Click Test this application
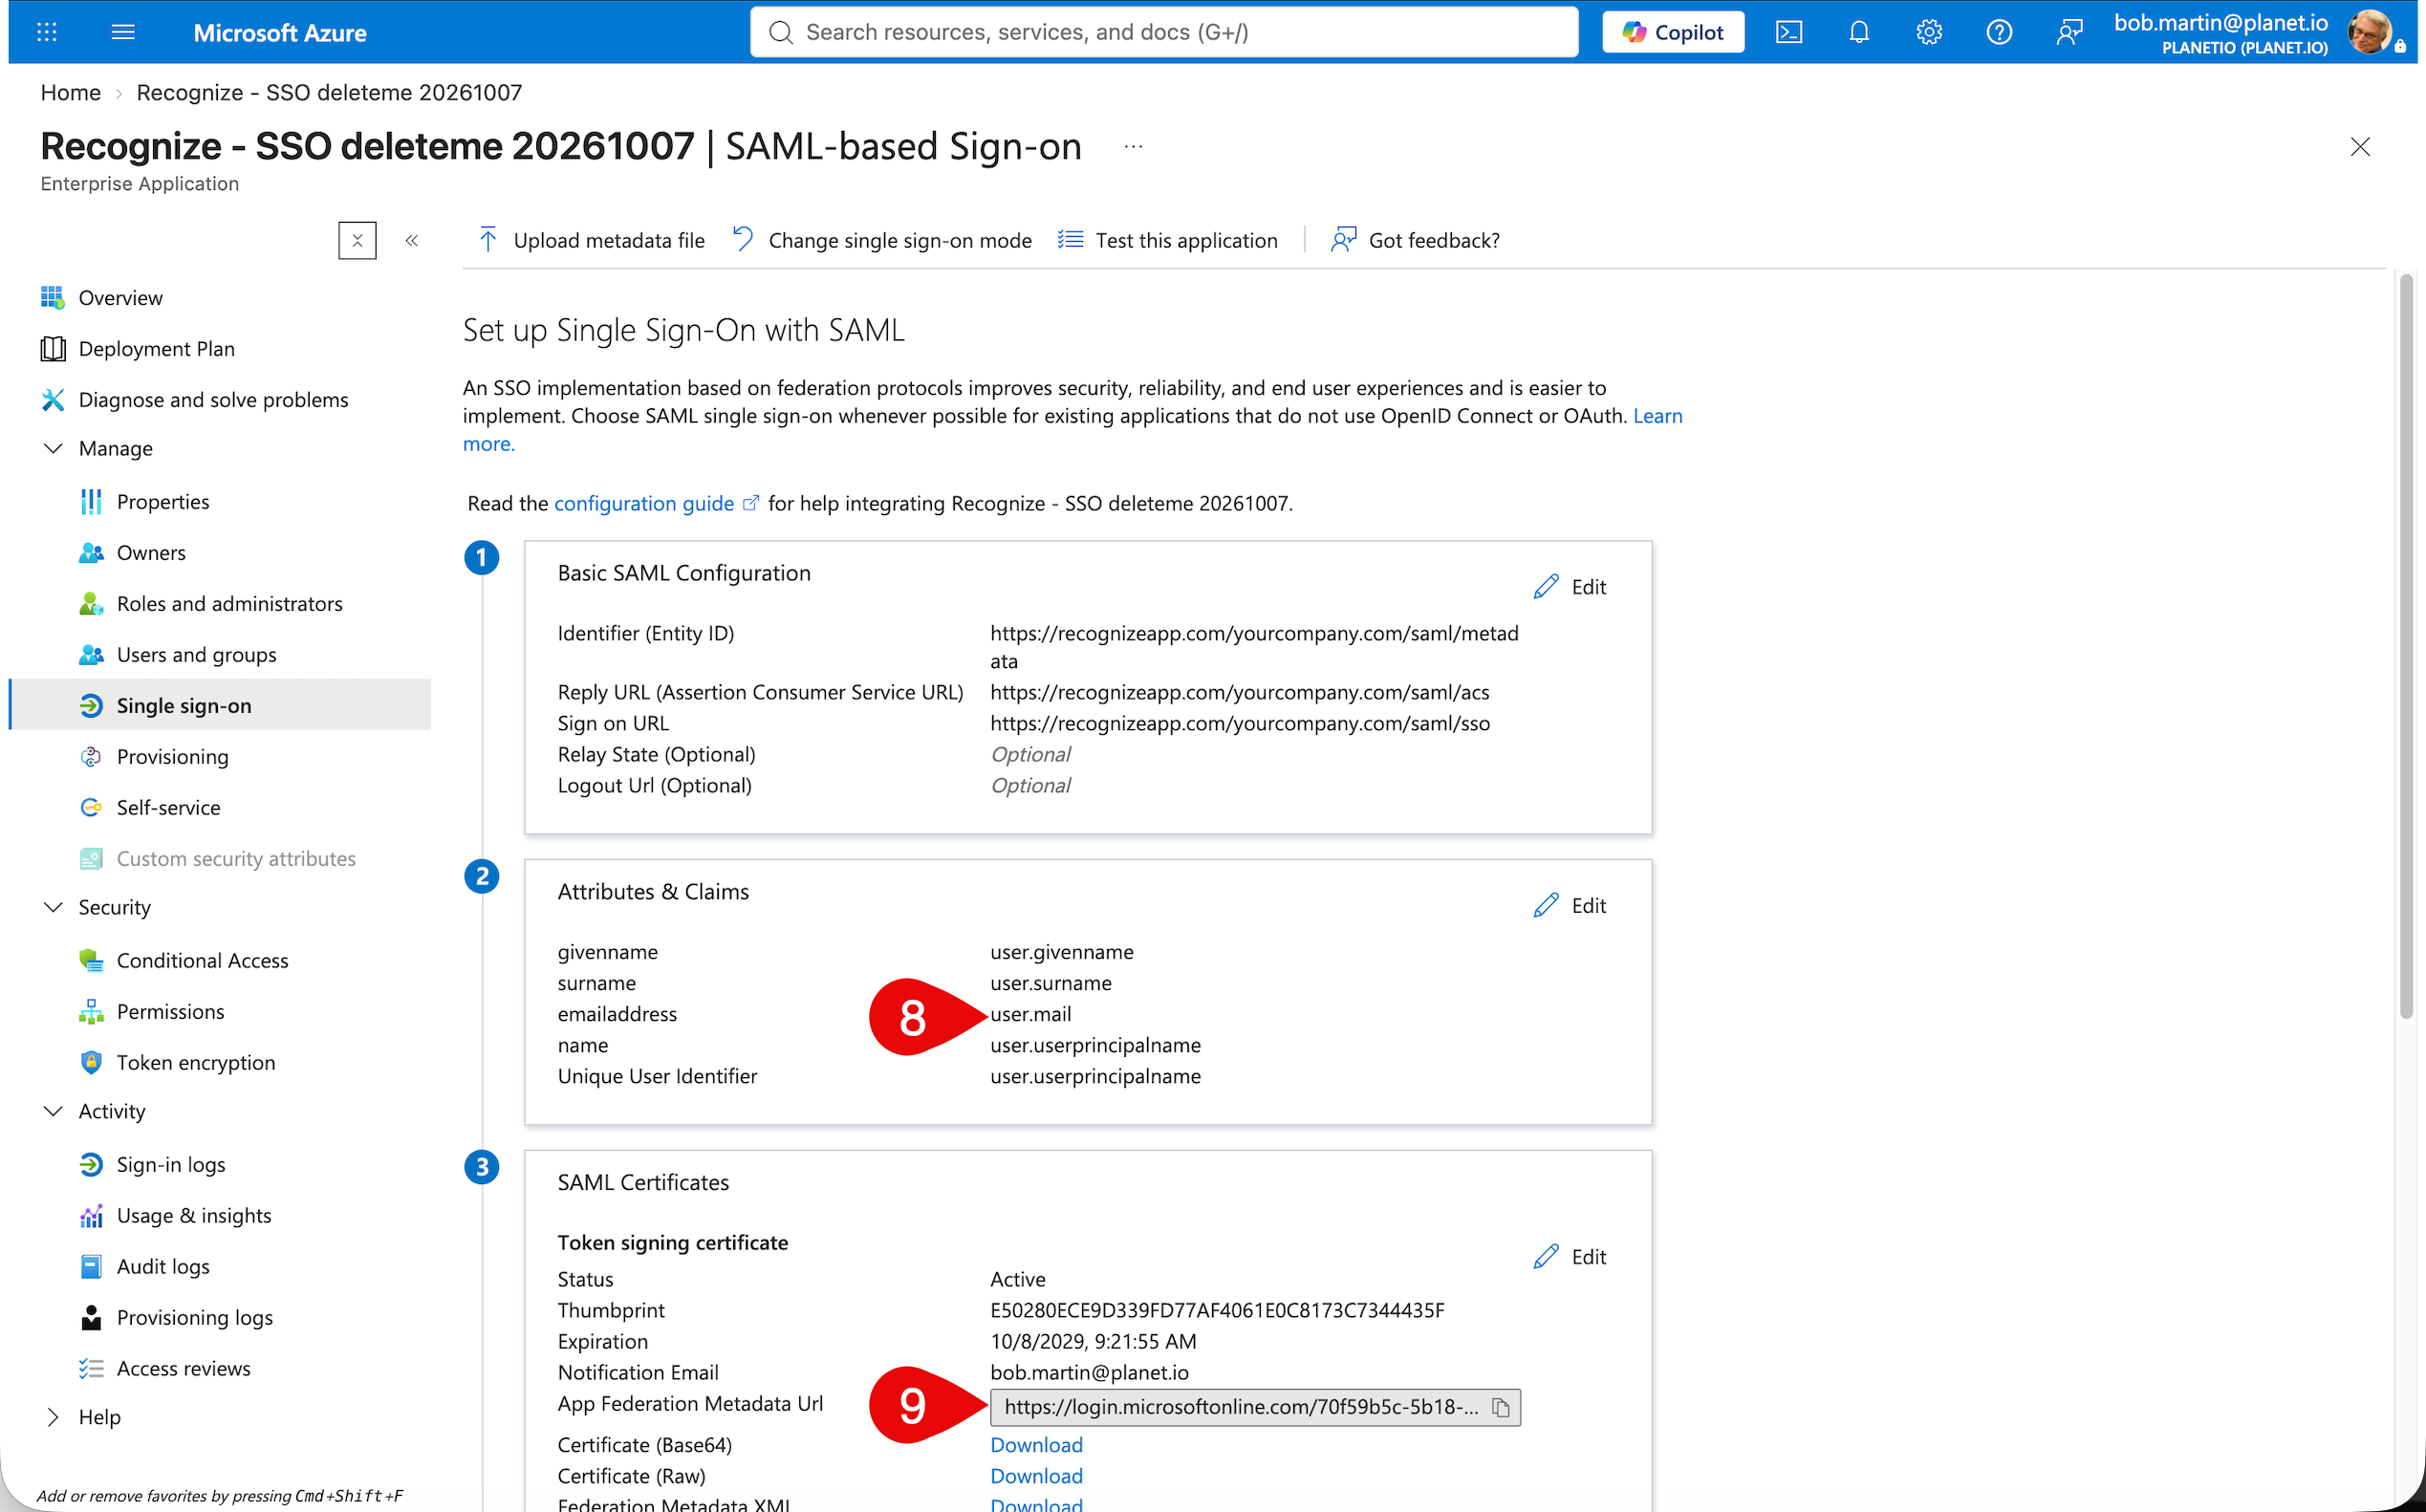Image resolution: width=2426 pixels, height=1512 pixels. click(1168, 240)
